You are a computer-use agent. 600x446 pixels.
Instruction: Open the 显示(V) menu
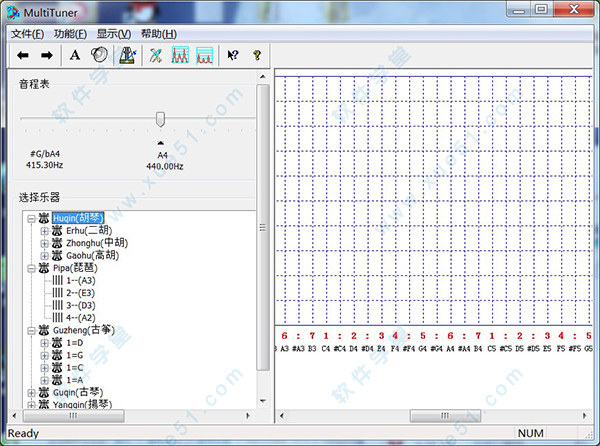coord(114,34)
